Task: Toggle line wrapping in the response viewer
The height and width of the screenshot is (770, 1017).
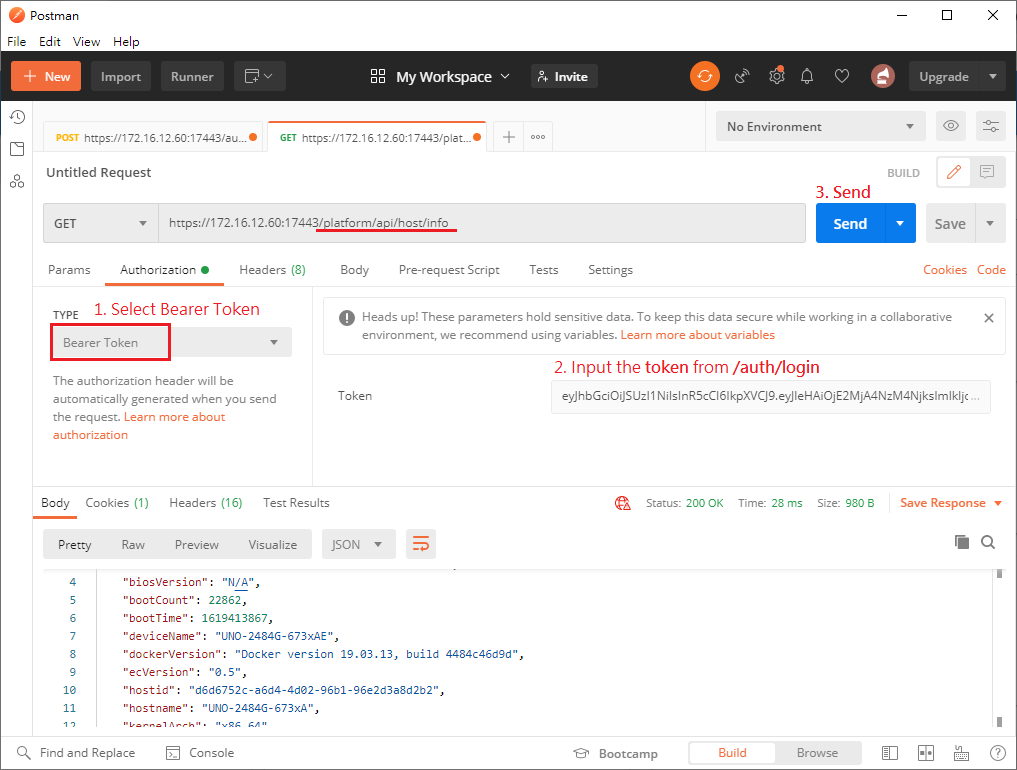Action: (420, 544)
